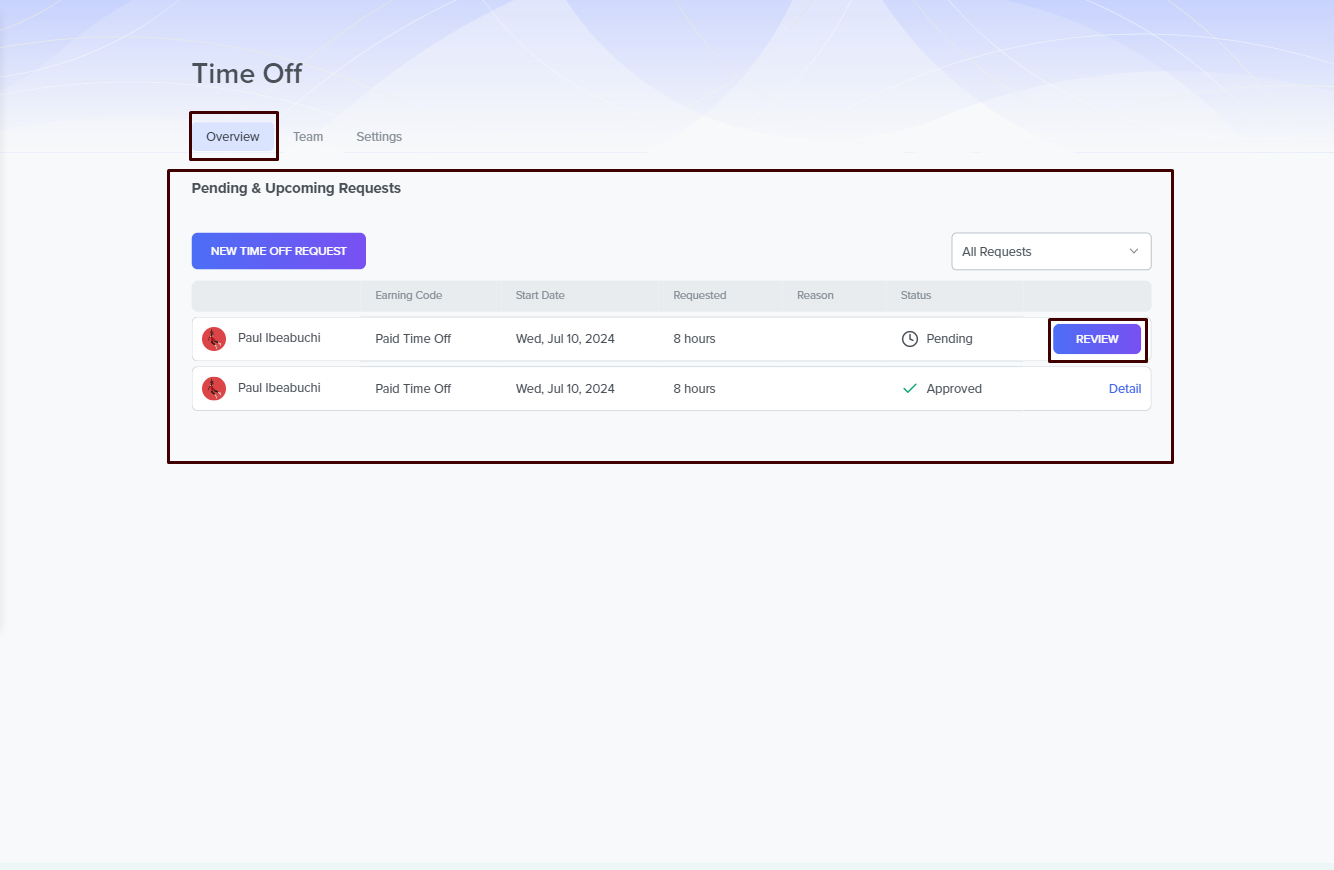
Task: Click the Earning Code column header
Action: click(x=408, y=296)
